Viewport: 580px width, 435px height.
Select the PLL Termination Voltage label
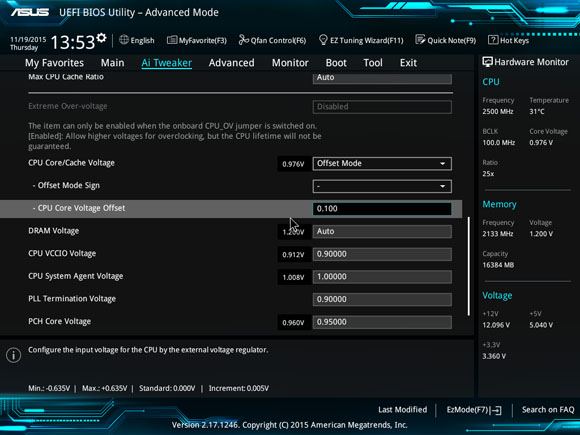[72, 299]
